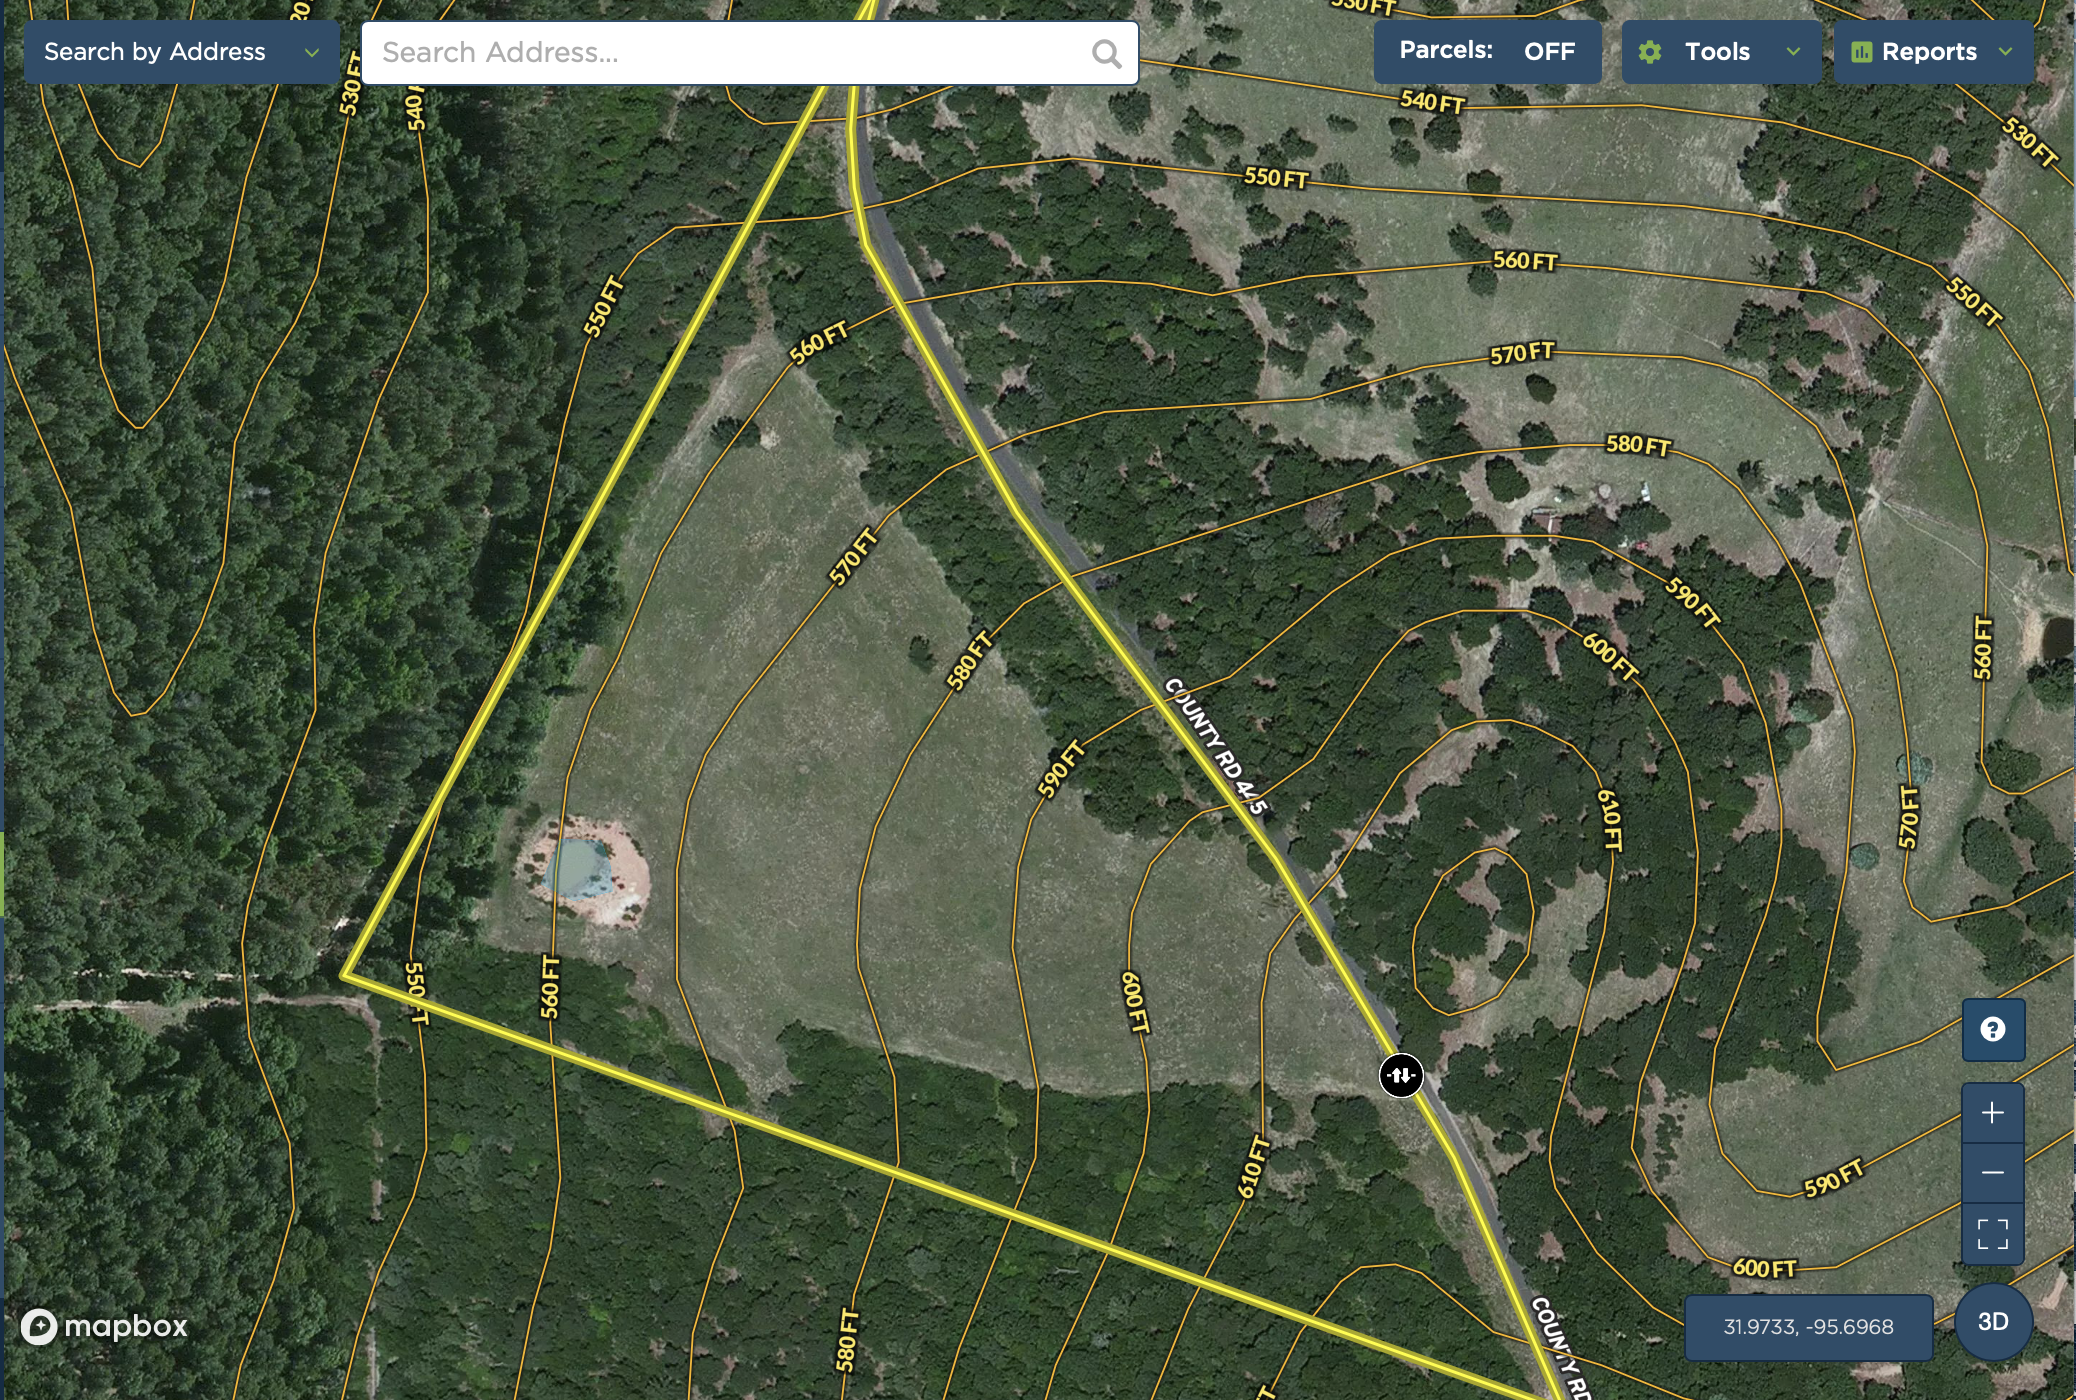Click the coordinates readout 31.9733, -95.6968
The height and width of the screenshot is (1400, 2076).
(1808, 1327)
